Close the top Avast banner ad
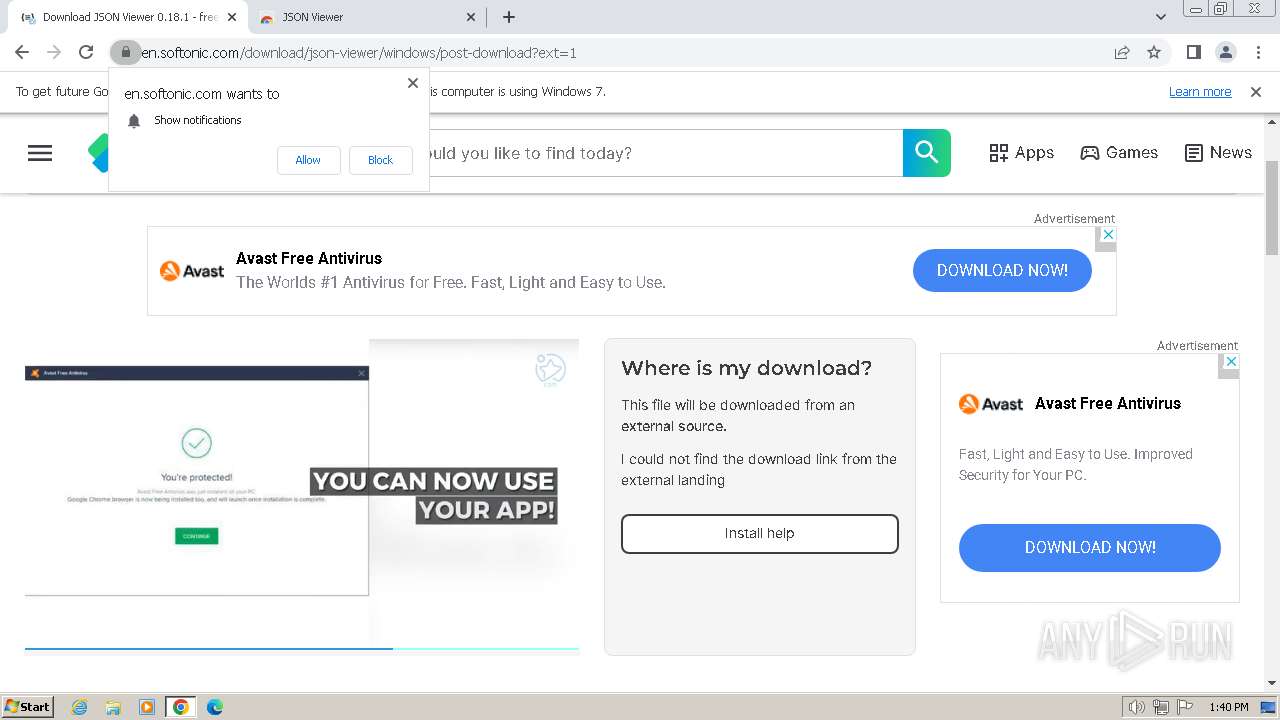Viewport: 1280px width, 720px height. (x=1106, y=234)
